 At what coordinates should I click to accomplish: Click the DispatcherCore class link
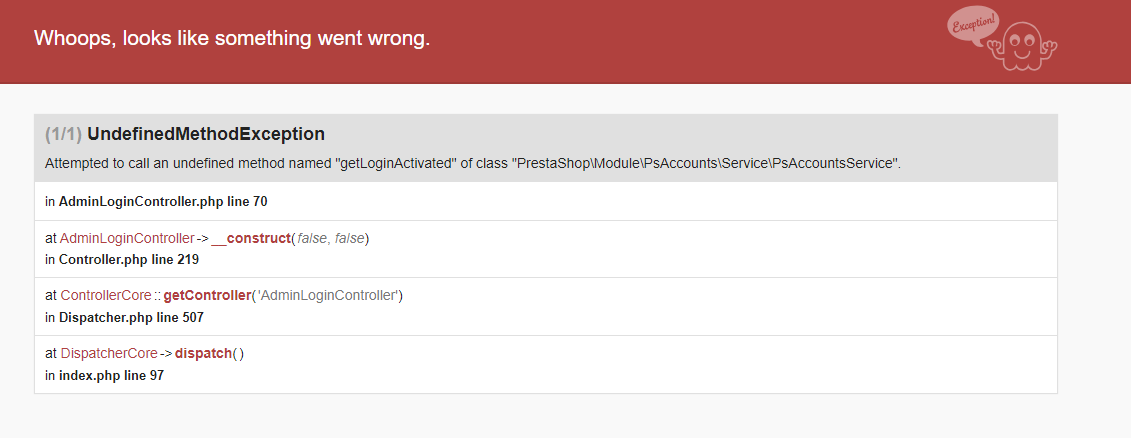(109, 354)
